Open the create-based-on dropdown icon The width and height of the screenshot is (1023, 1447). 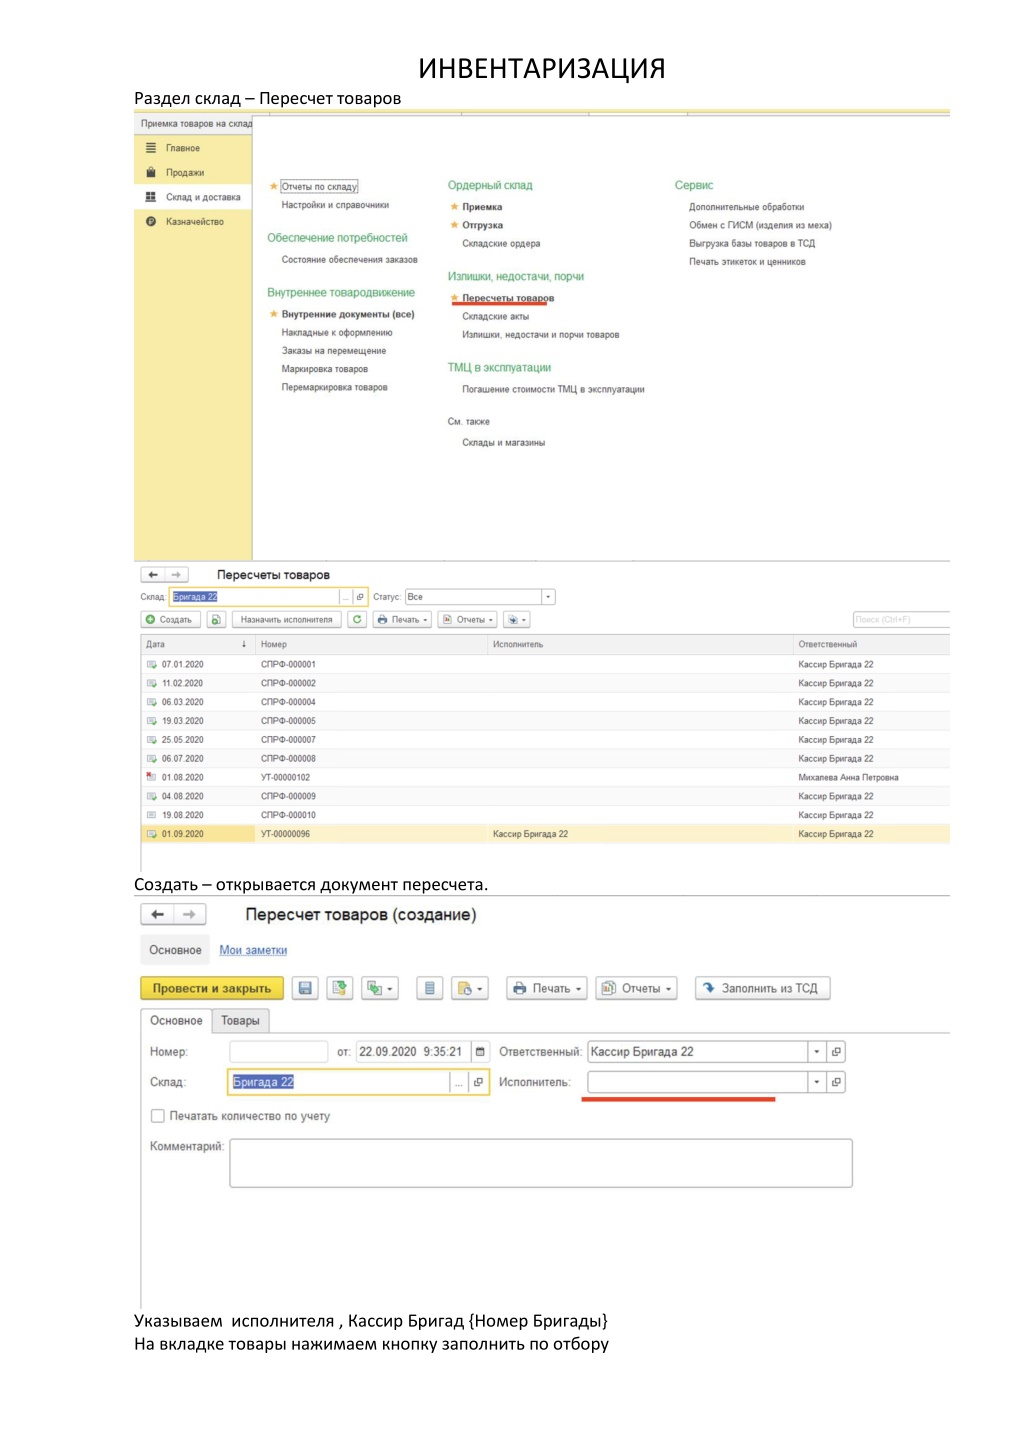click(x=380, y=988)
